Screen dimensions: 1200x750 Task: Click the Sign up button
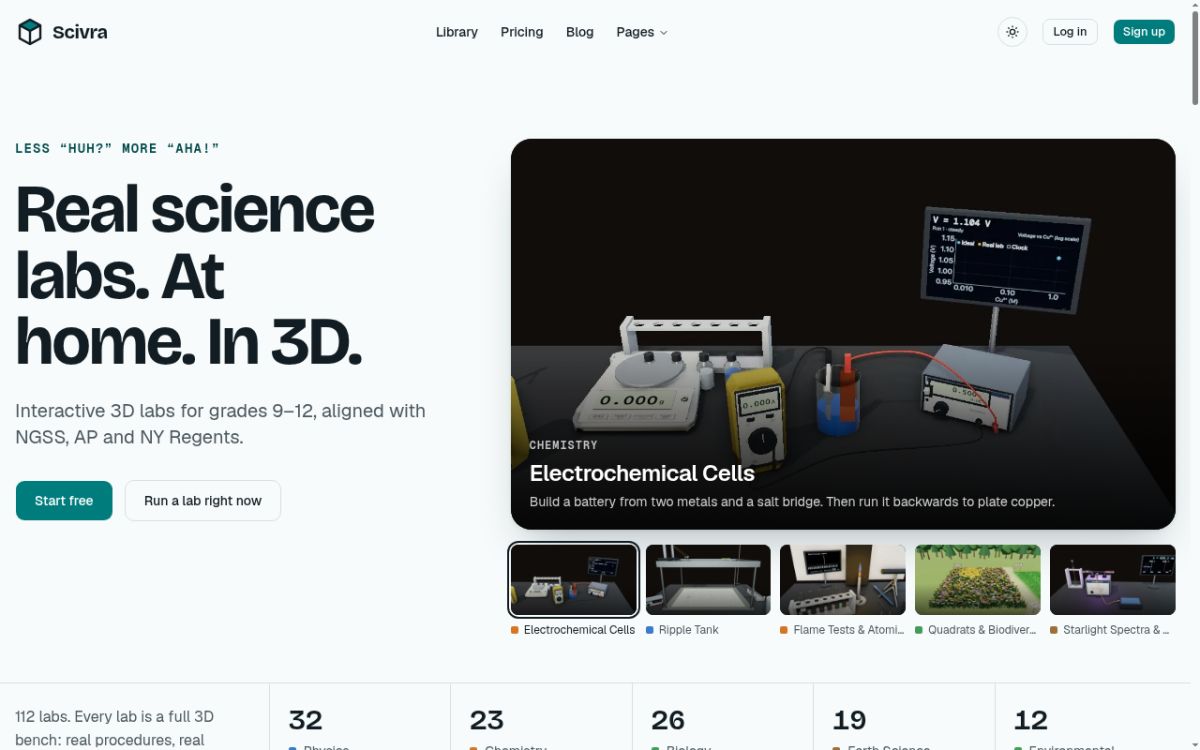1143,32
